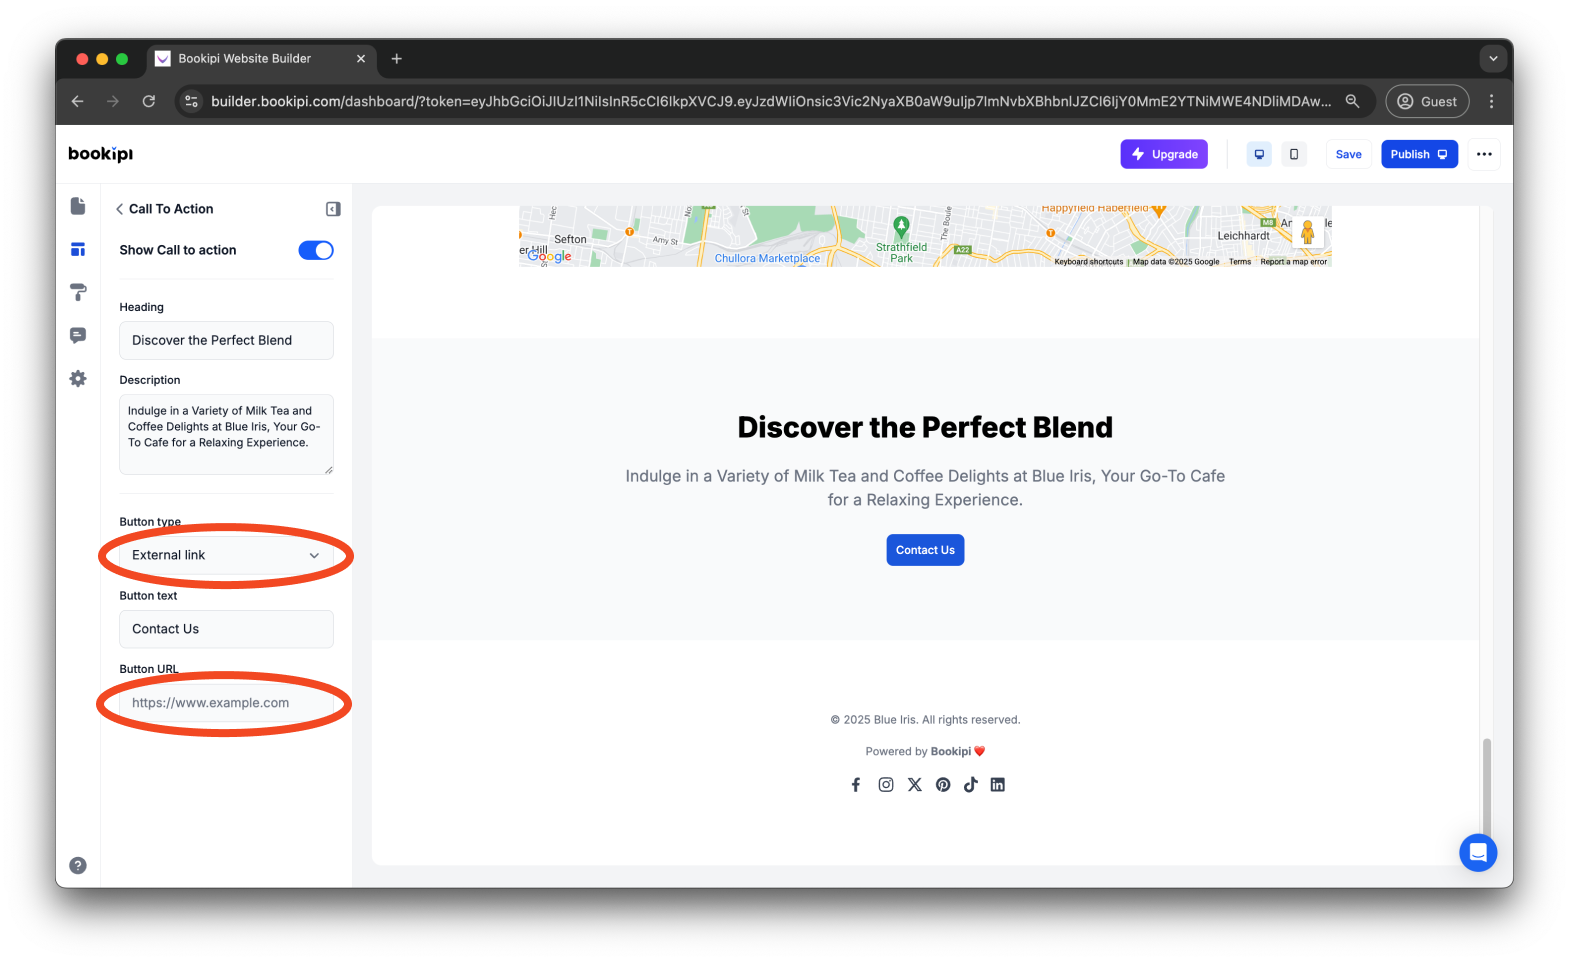The image size is (1569, 961).
Task: Open the Button type External link dropdown
Action: click(226, 555)
